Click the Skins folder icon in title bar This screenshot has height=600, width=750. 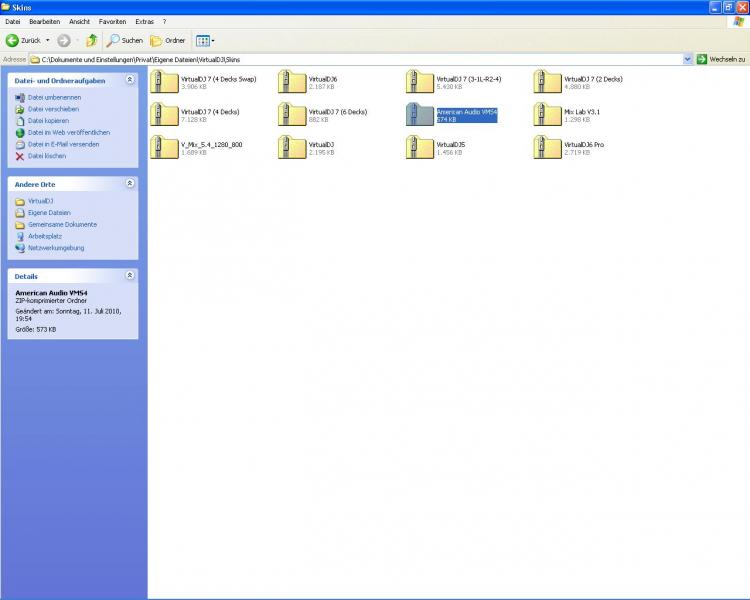click(x=6, y=7)
